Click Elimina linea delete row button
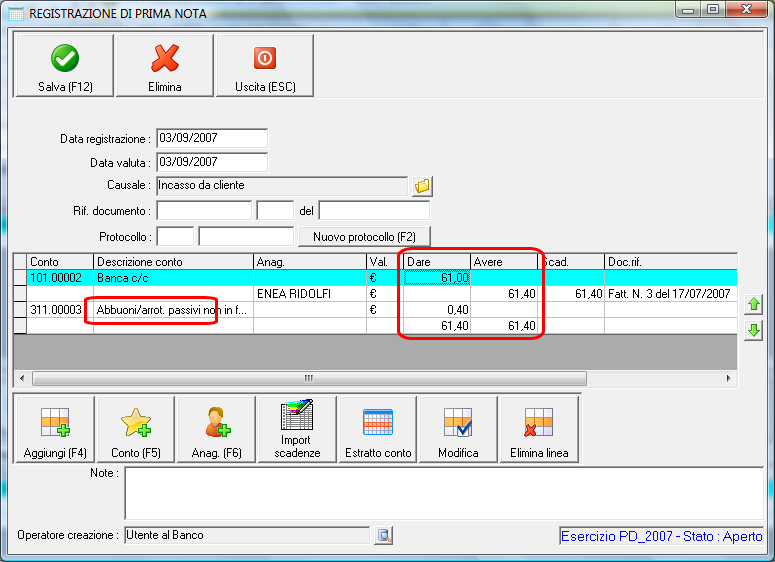 click(x=539, y=430)
